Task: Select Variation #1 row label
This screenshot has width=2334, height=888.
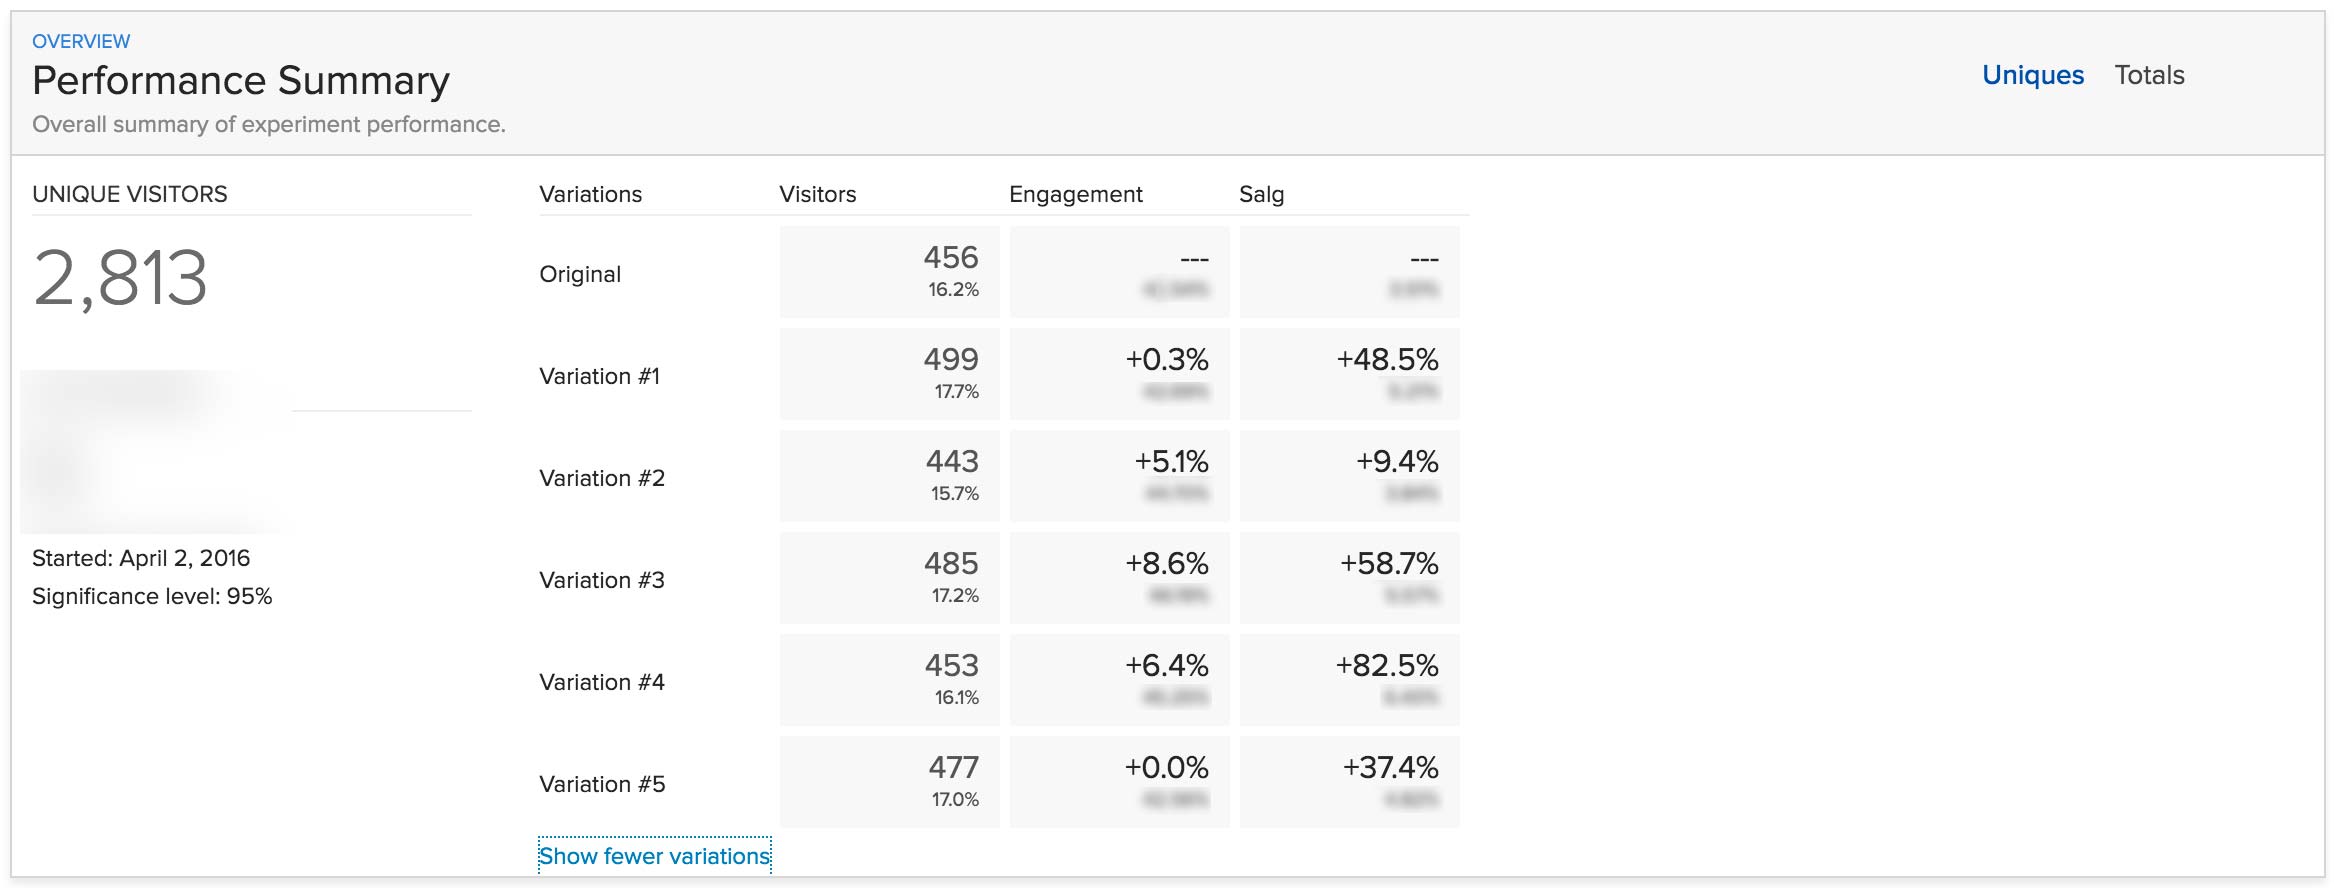Action: [599, 376]
